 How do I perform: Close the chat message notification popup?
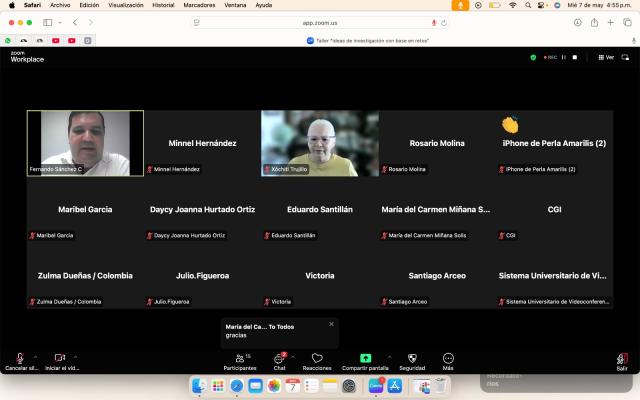[331, 324]
